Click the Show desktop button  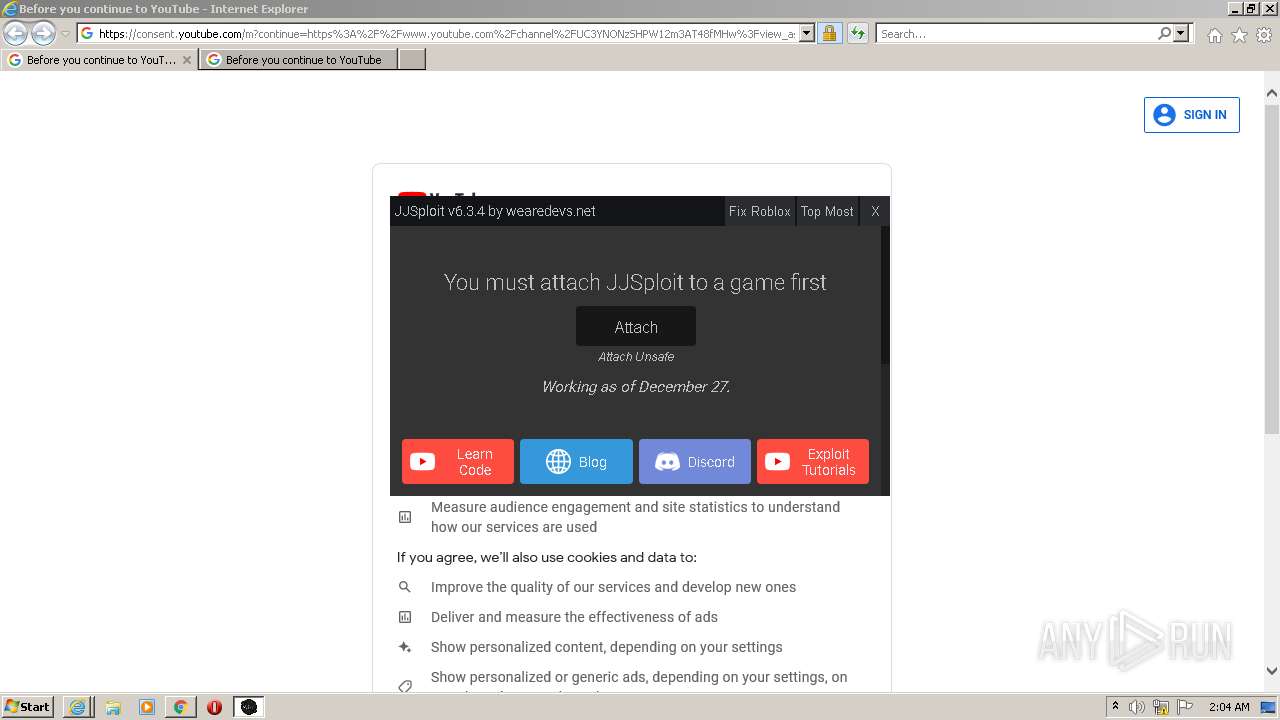[1269, 707]
